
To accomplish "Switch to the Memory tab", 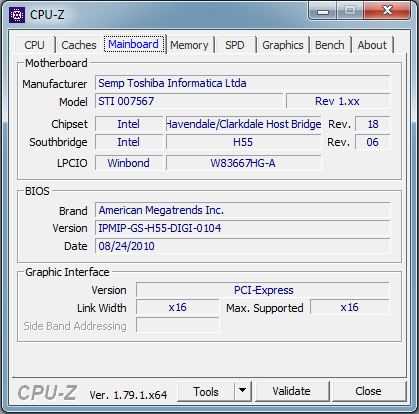I will [x=189, y=45].
